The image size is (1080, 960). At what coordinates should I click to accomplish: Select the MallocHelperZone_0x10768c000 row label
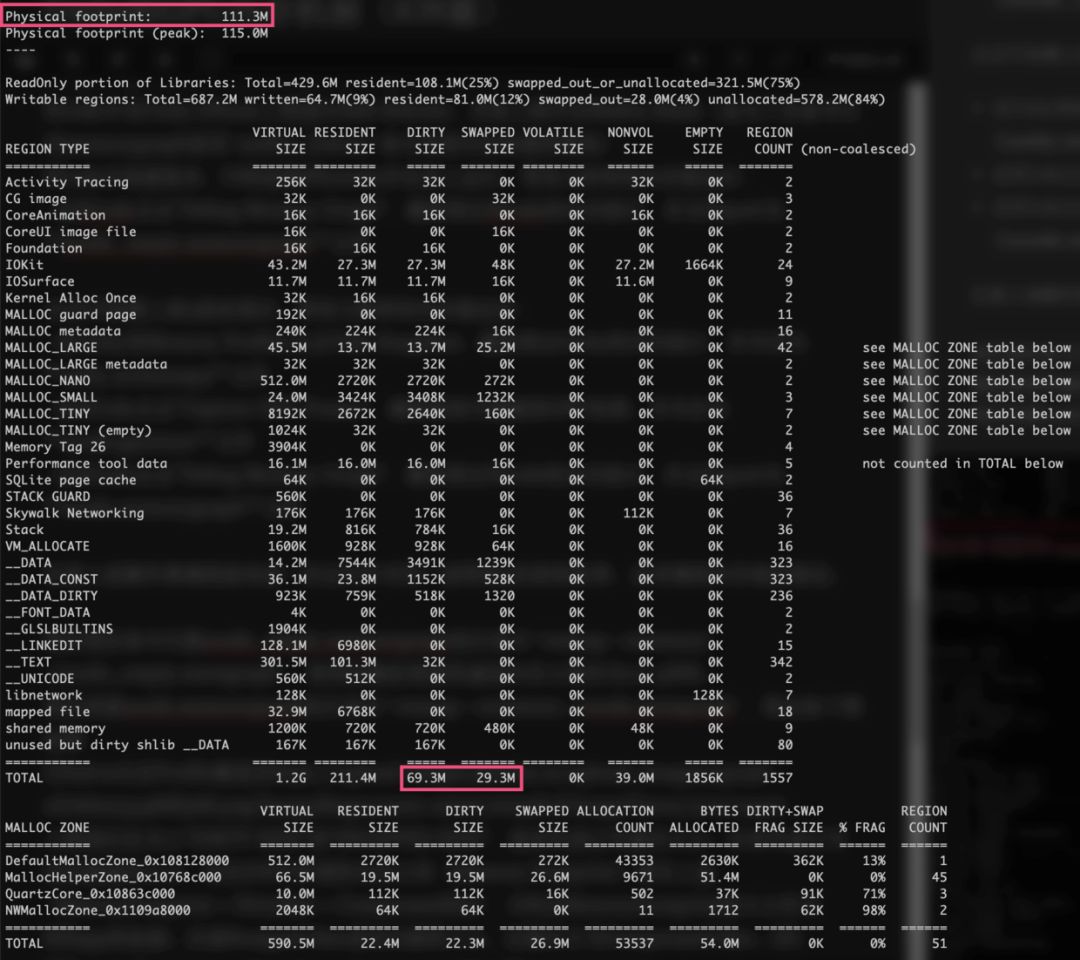[x=114, y=877]
